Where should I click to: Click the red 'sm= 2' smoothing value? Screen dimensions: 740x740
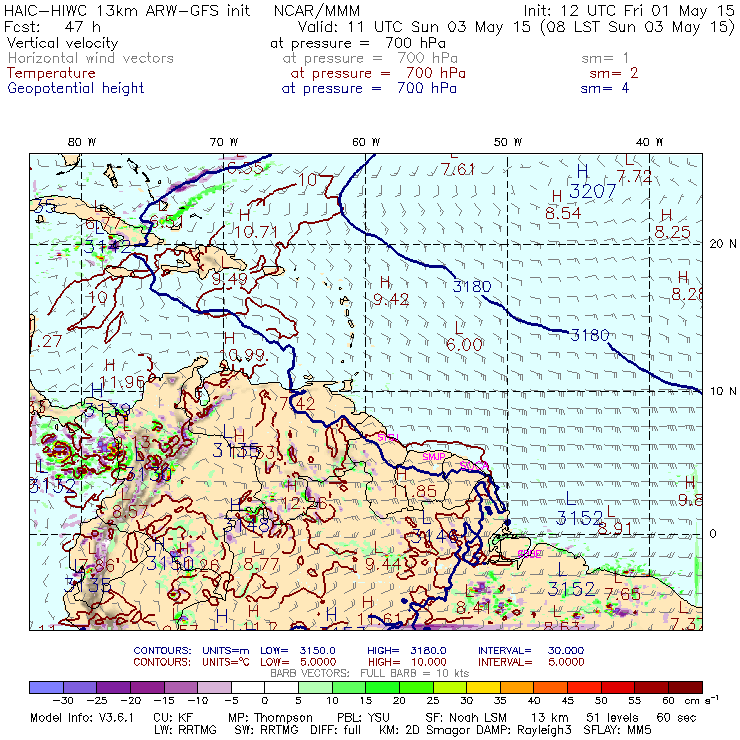[x=614, y=73]
